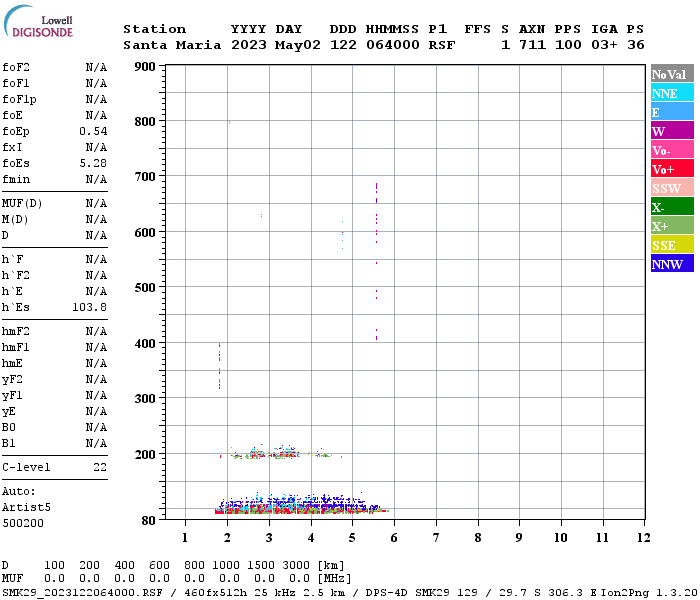Click the B1 parameter label
Screen dimensions: 700x600
tap(8, 443)
